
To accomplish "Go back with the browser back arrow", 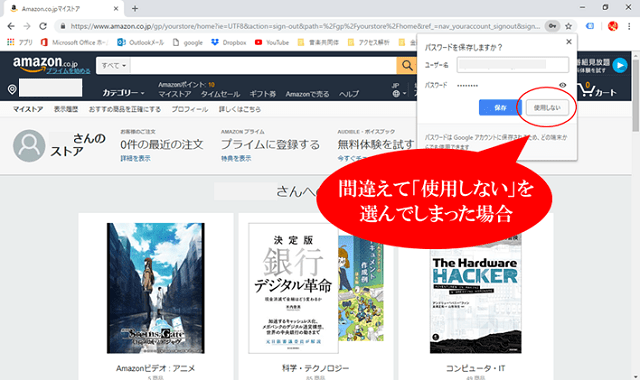I will [11, 26].
